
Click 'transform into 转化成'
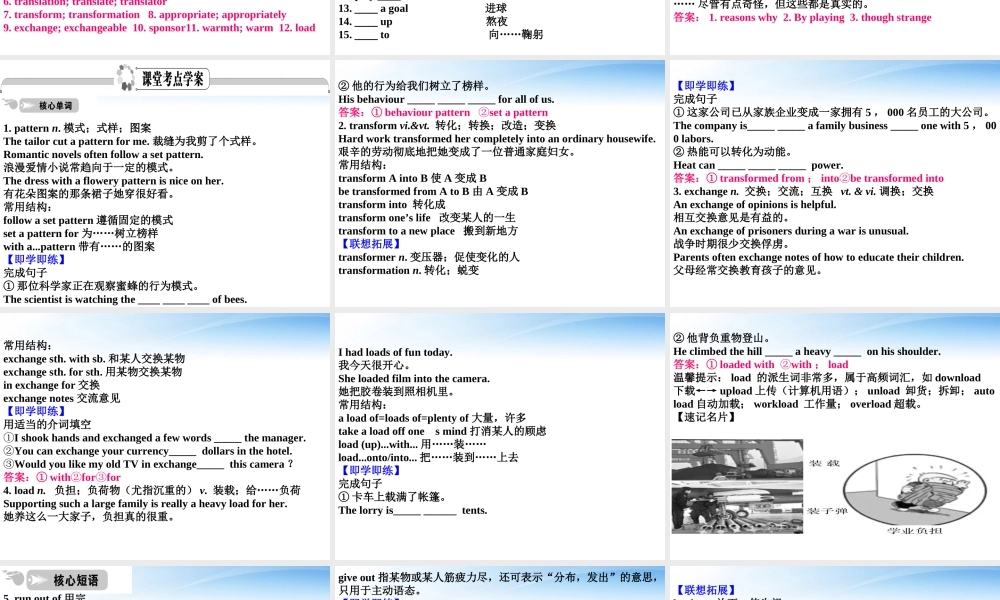coord(392,205)
